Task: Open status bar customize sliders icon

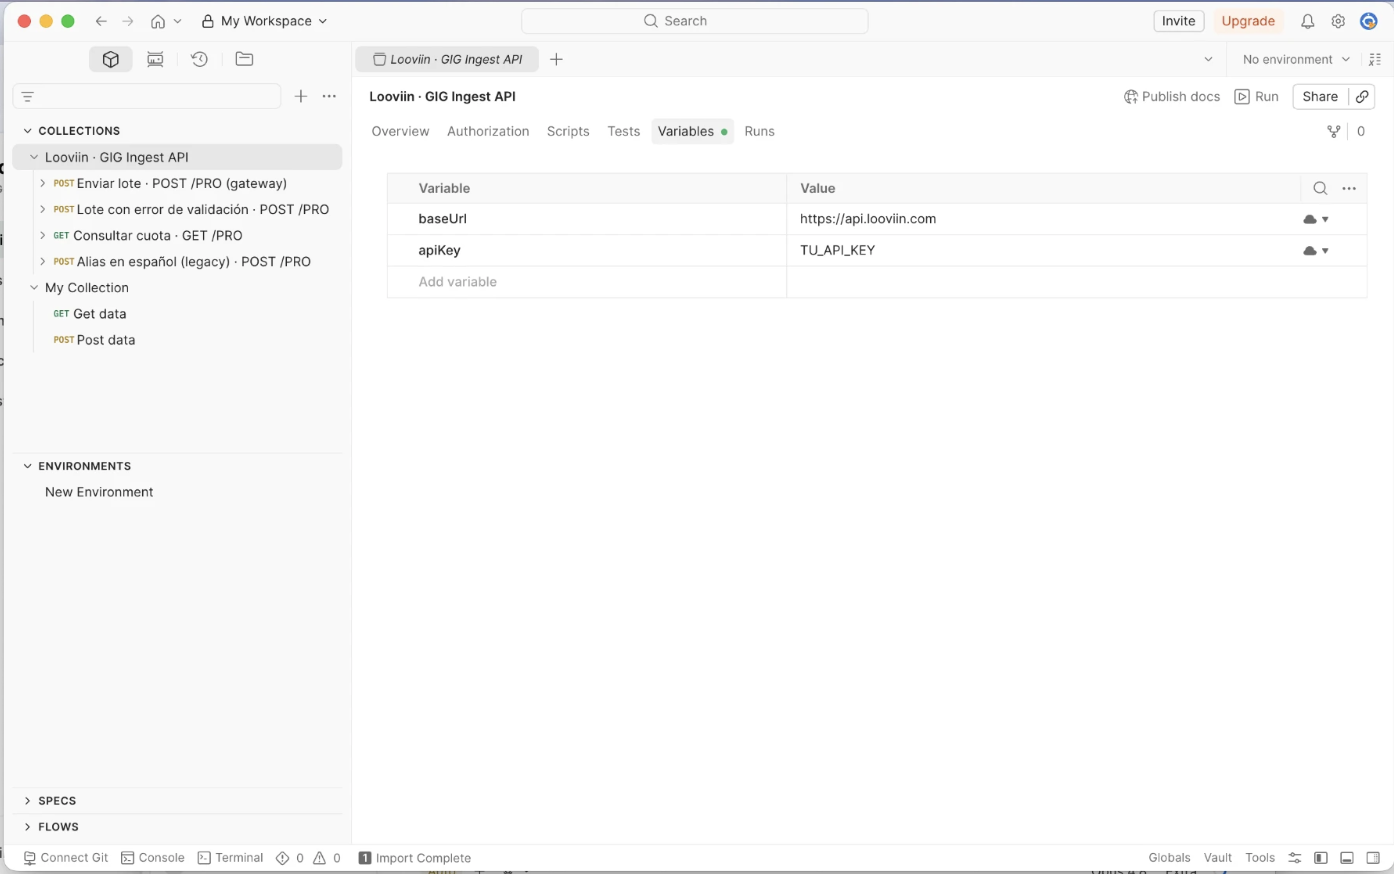Action: 1295,858
